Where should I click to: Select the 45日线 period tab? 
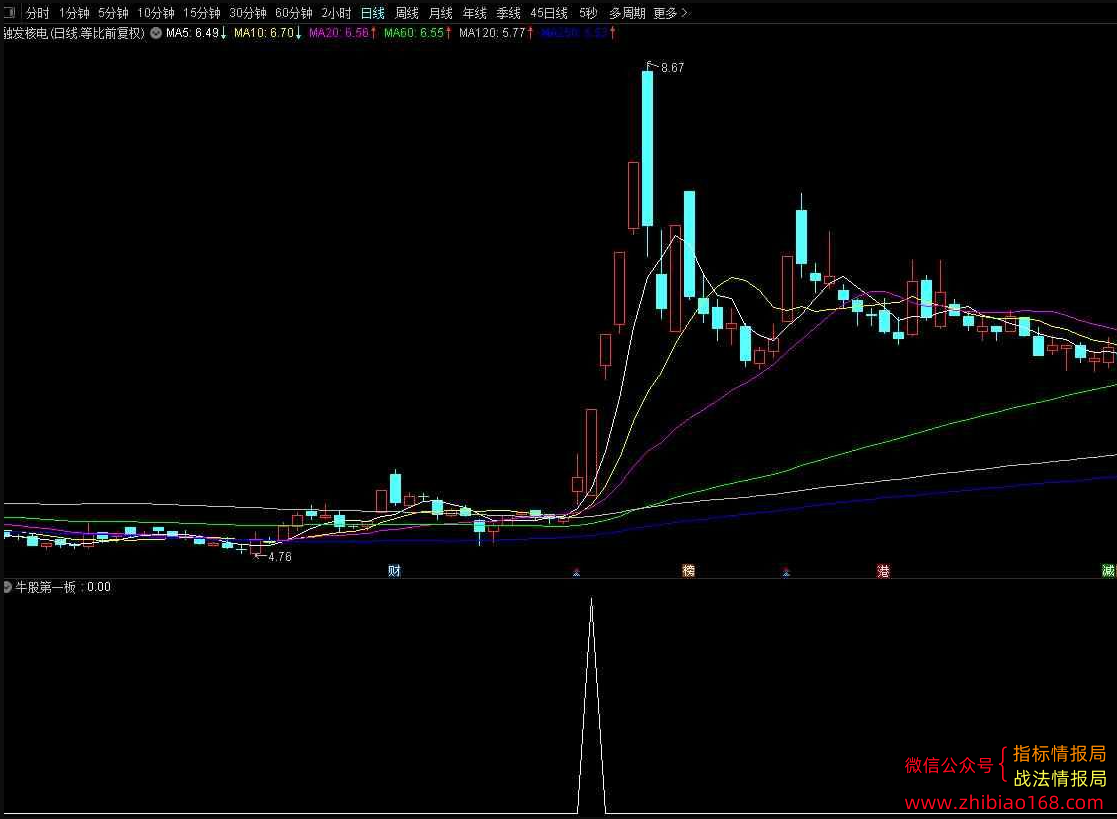coord(549,13)
